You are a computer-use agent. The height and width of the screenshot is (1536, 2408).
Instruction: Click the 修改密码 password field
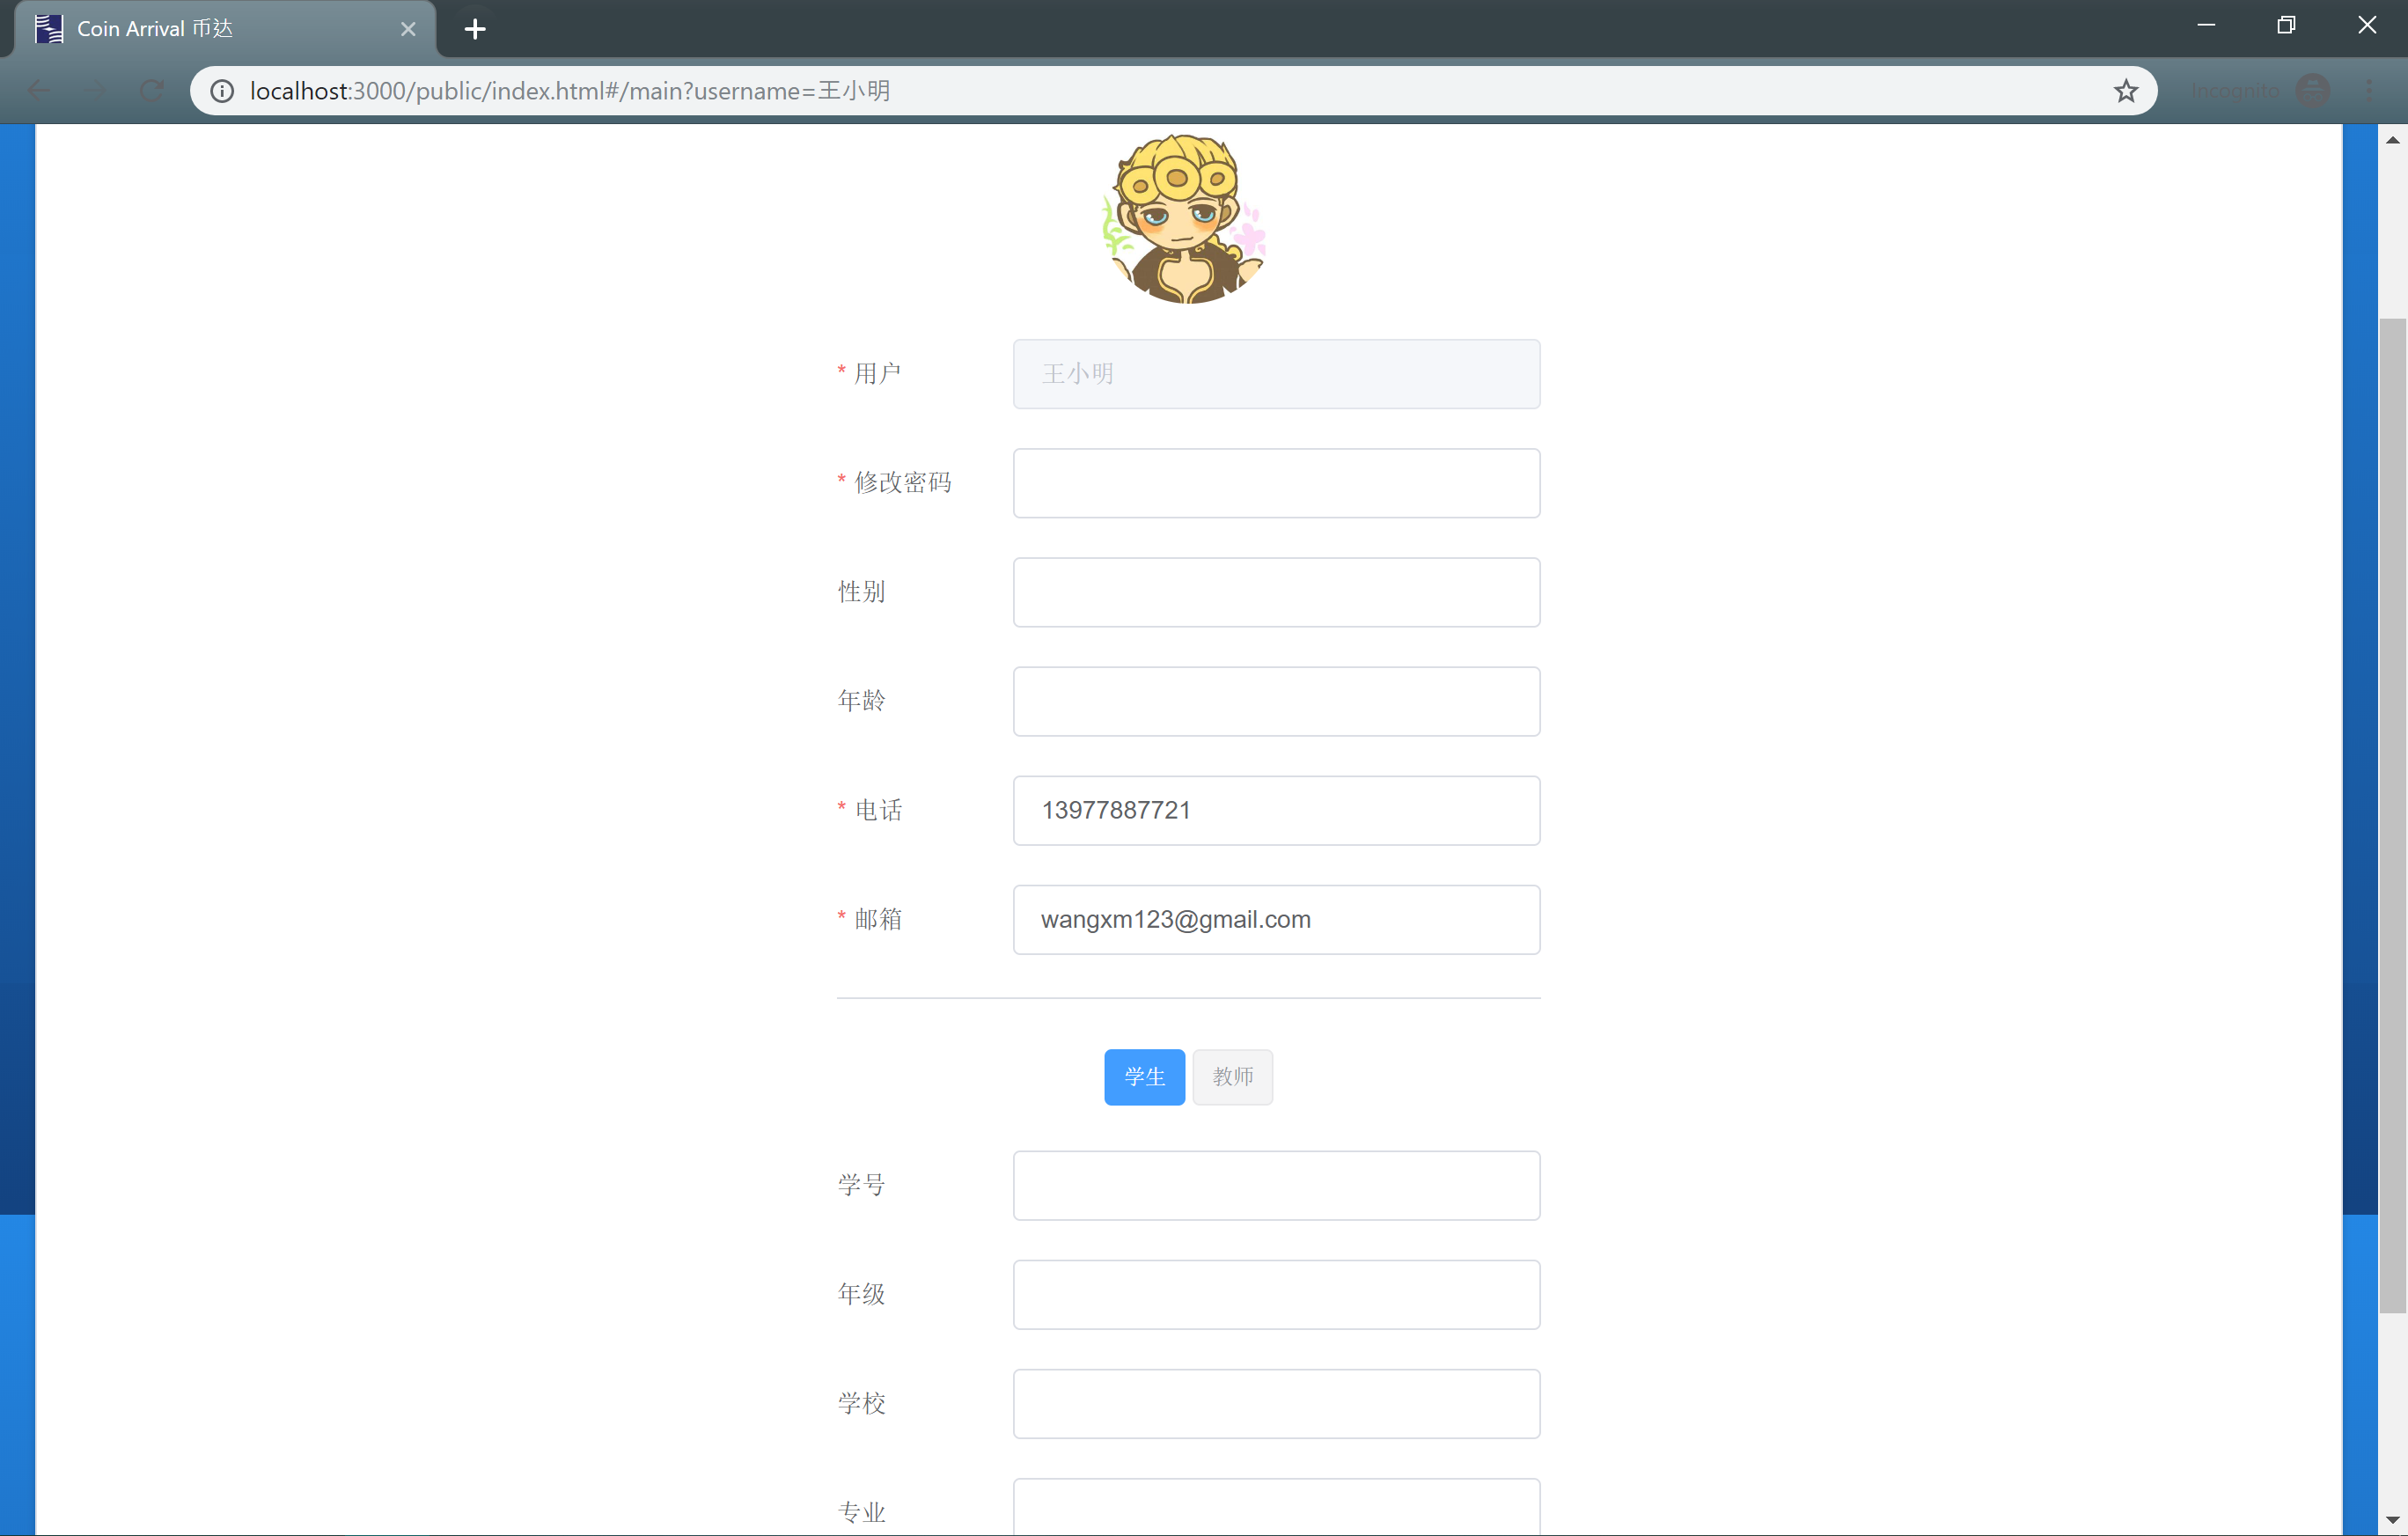[x=1276, y=483]
